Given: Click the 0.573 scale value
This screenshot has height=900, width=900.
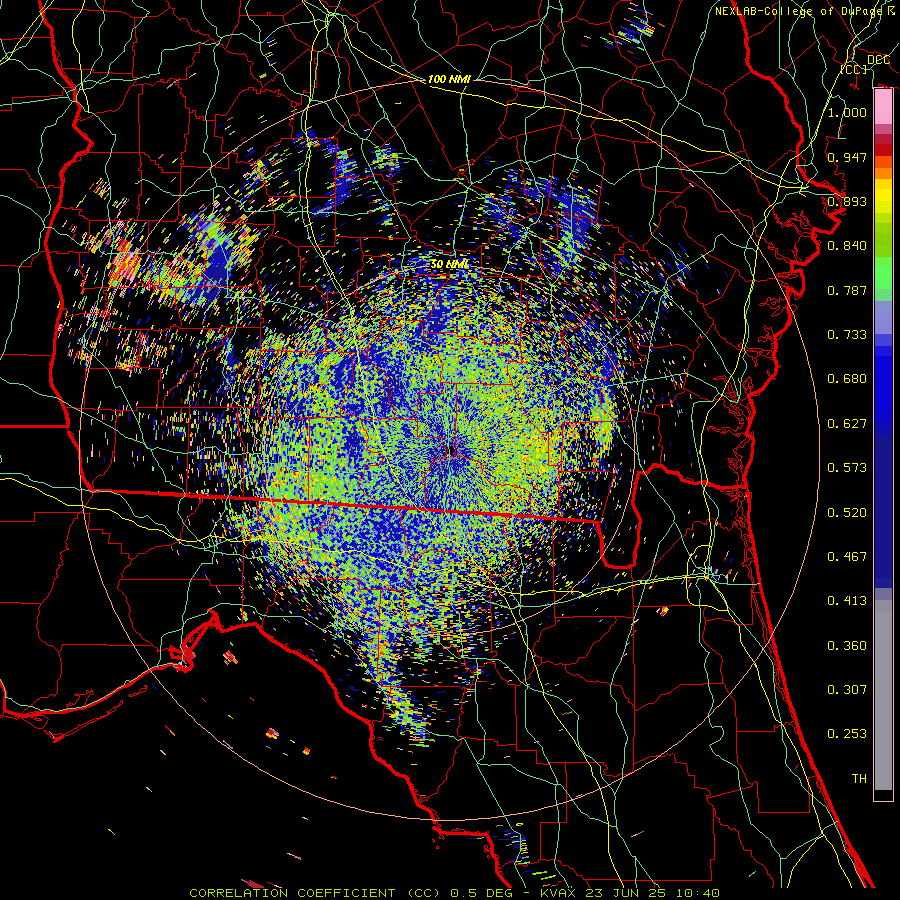Looking at the screenshot, I should (847, 468).
